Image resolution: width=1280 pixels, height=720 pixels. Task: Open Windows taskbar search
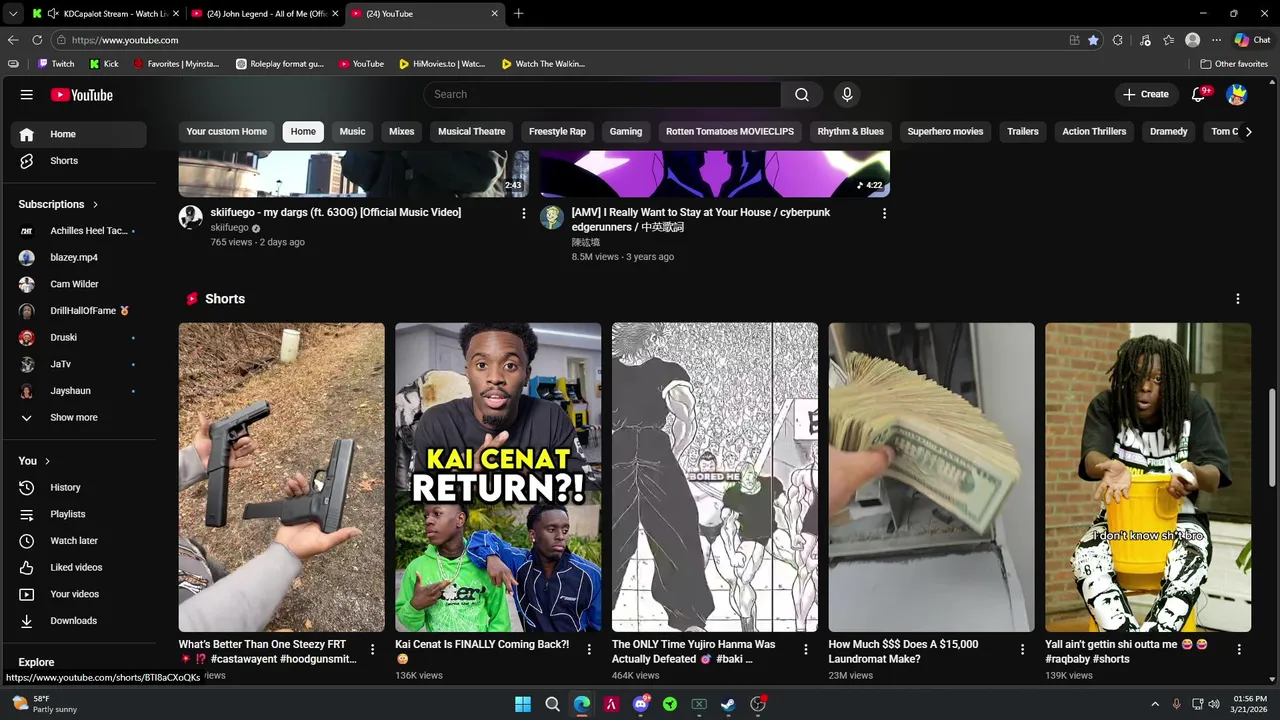pyautogui.click(x=552, y=704)
